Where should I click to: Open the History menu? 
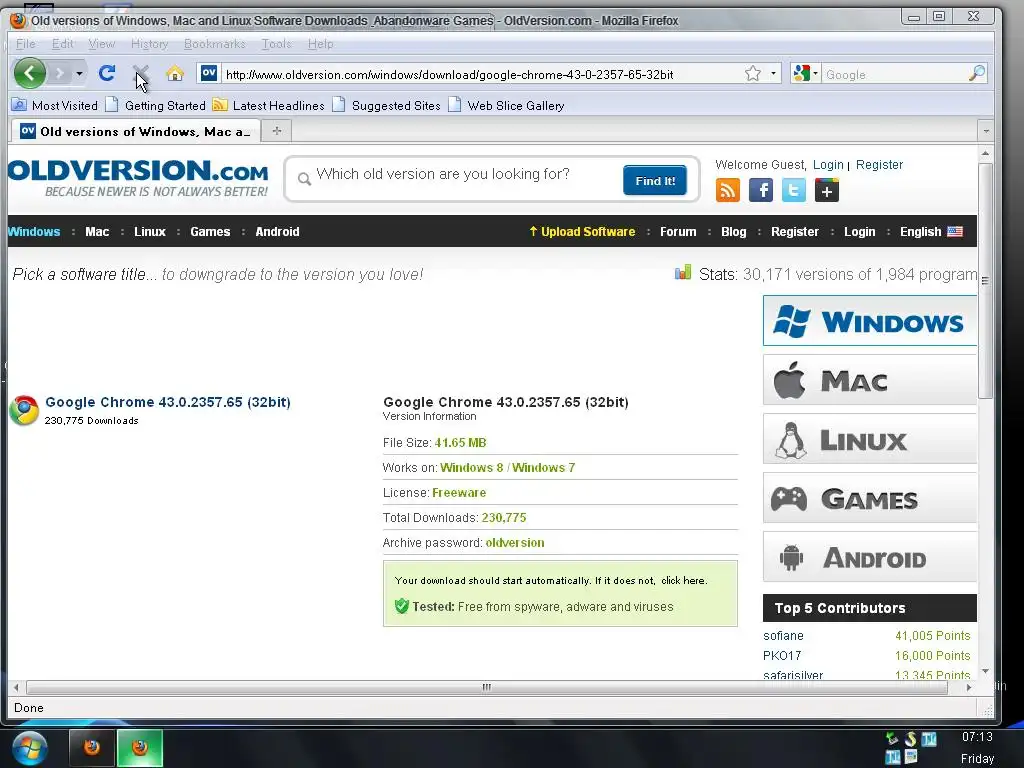click(x=150, y=44)
